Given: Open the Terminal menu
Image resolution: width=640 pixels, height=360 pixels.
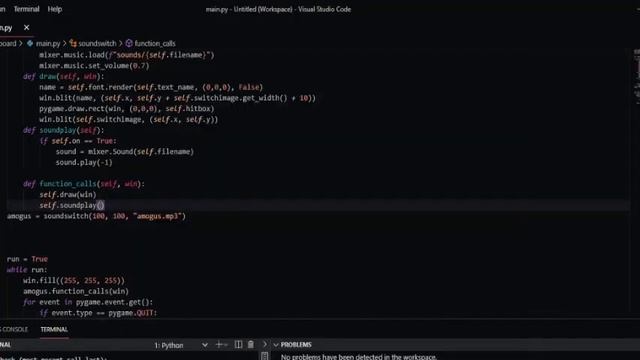Looking at the screenshot, I should tap(27, 9).
